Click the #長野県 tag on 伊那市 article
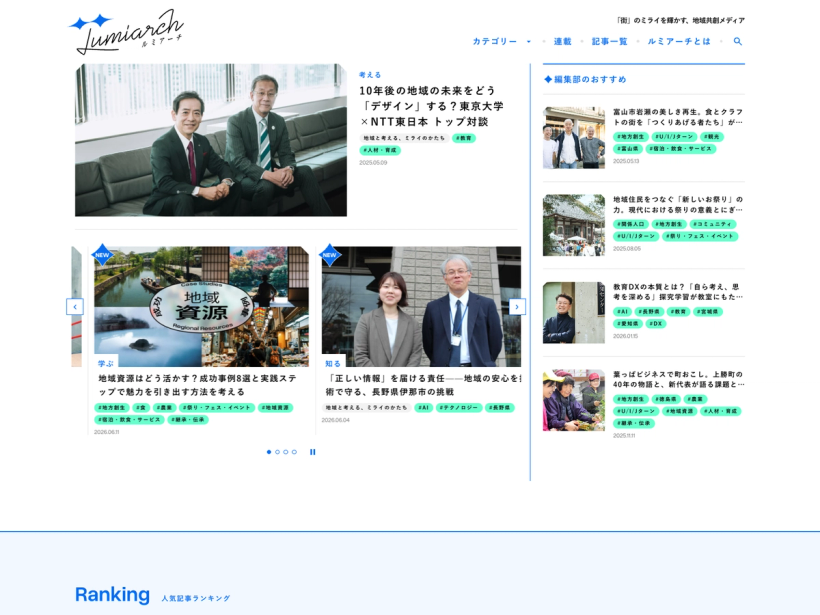The height and width of the screenshot is (615, 820). pyautogui.click(x=500, y=407)
